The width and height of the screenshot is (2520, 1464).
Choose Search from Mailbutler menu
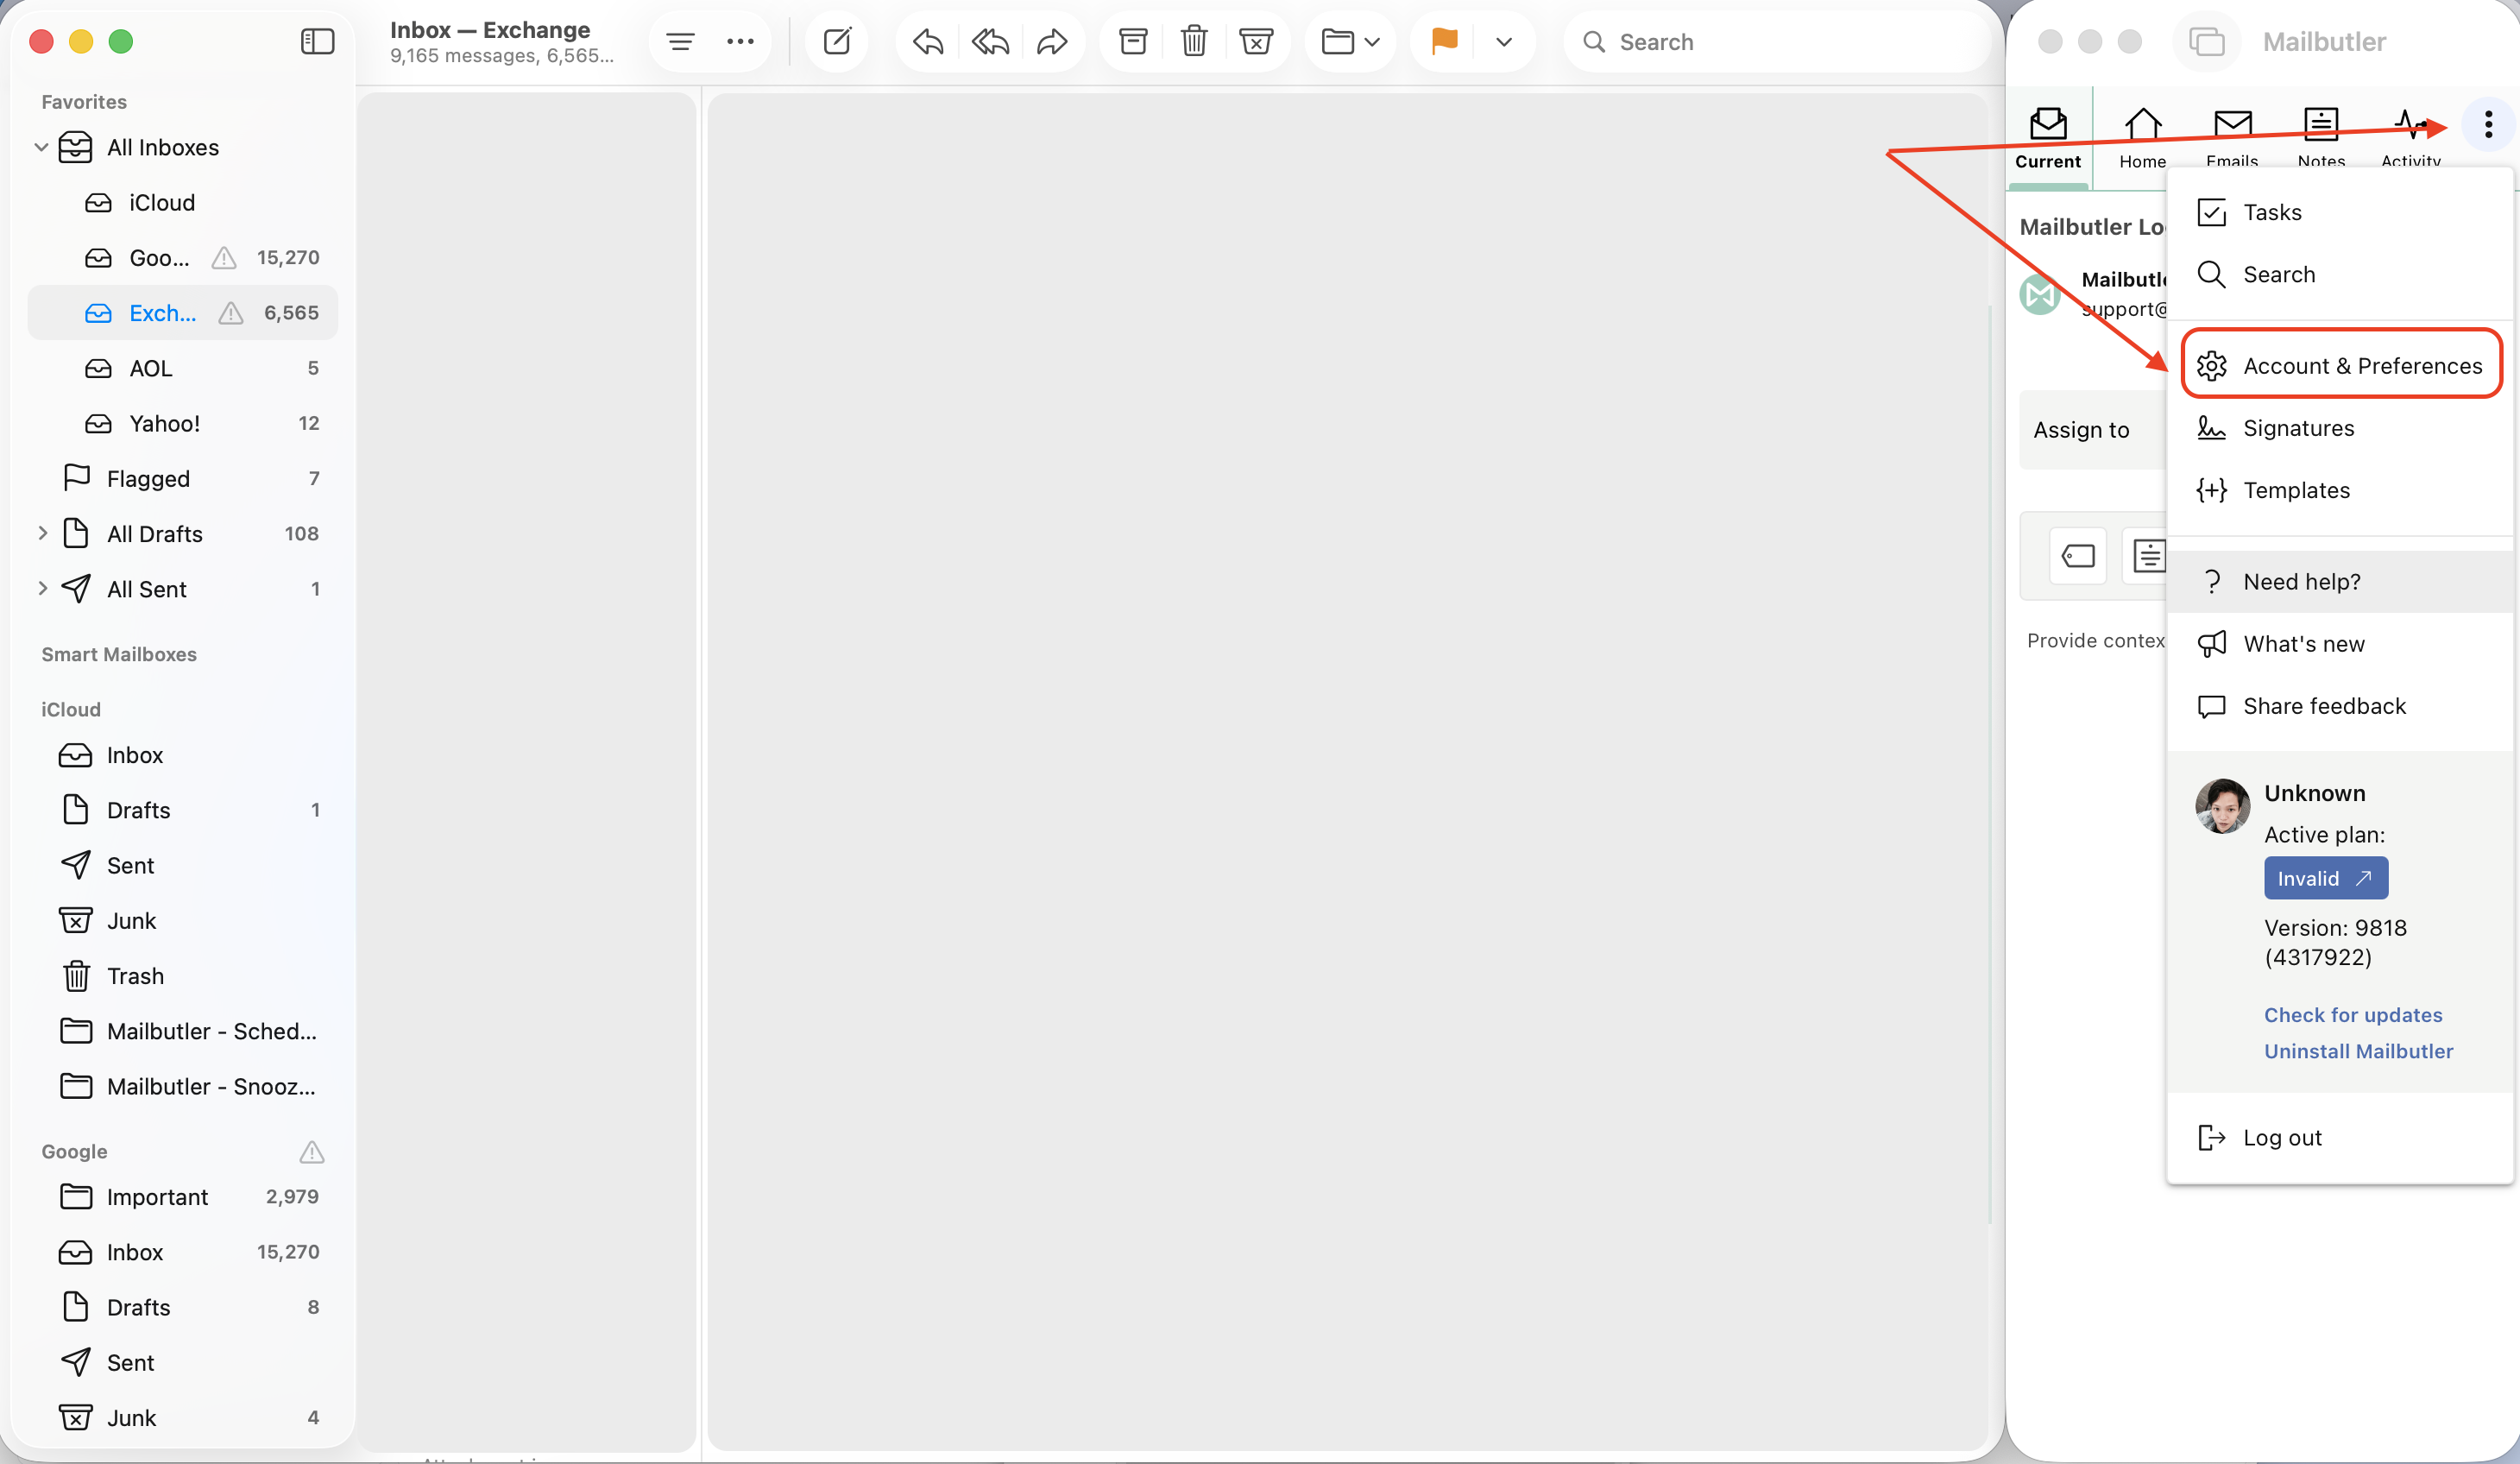coord(2340,274)
